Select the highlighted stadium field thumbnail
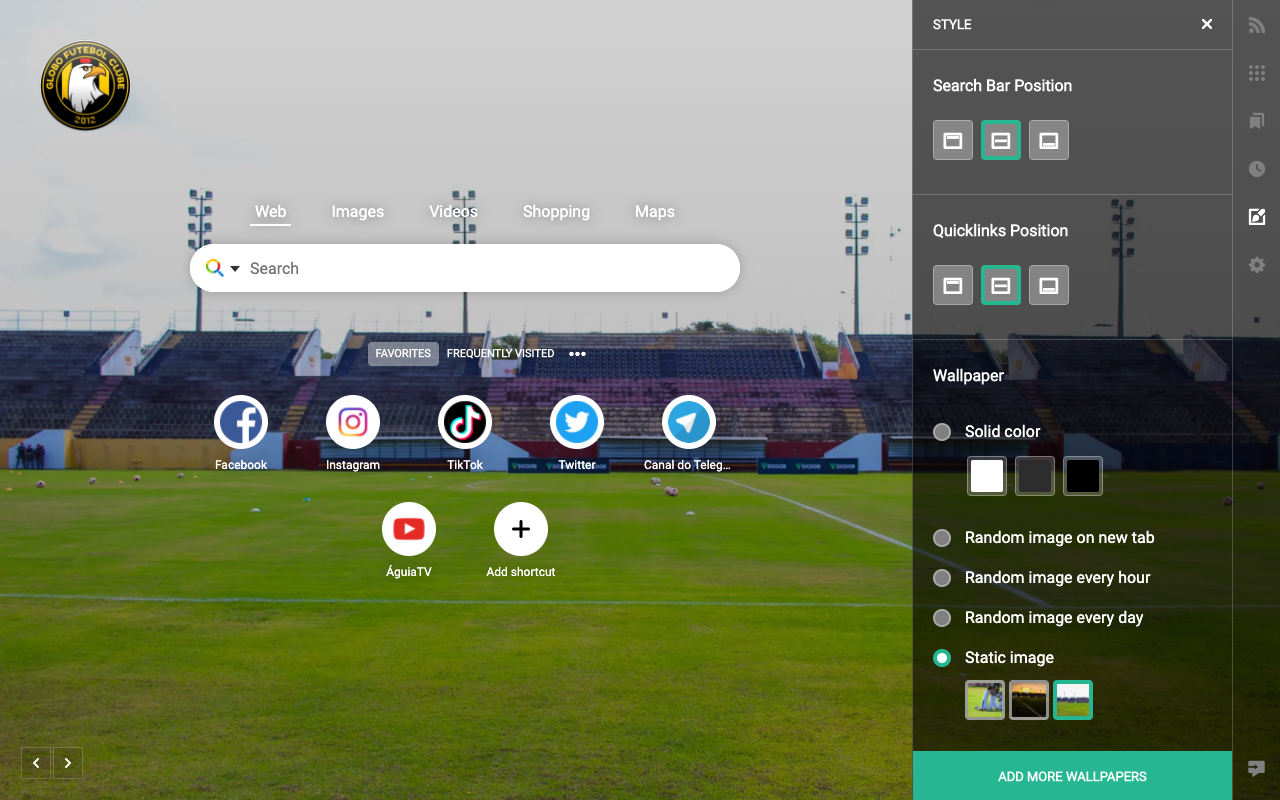1280x800 pixels. point(1073,700)
